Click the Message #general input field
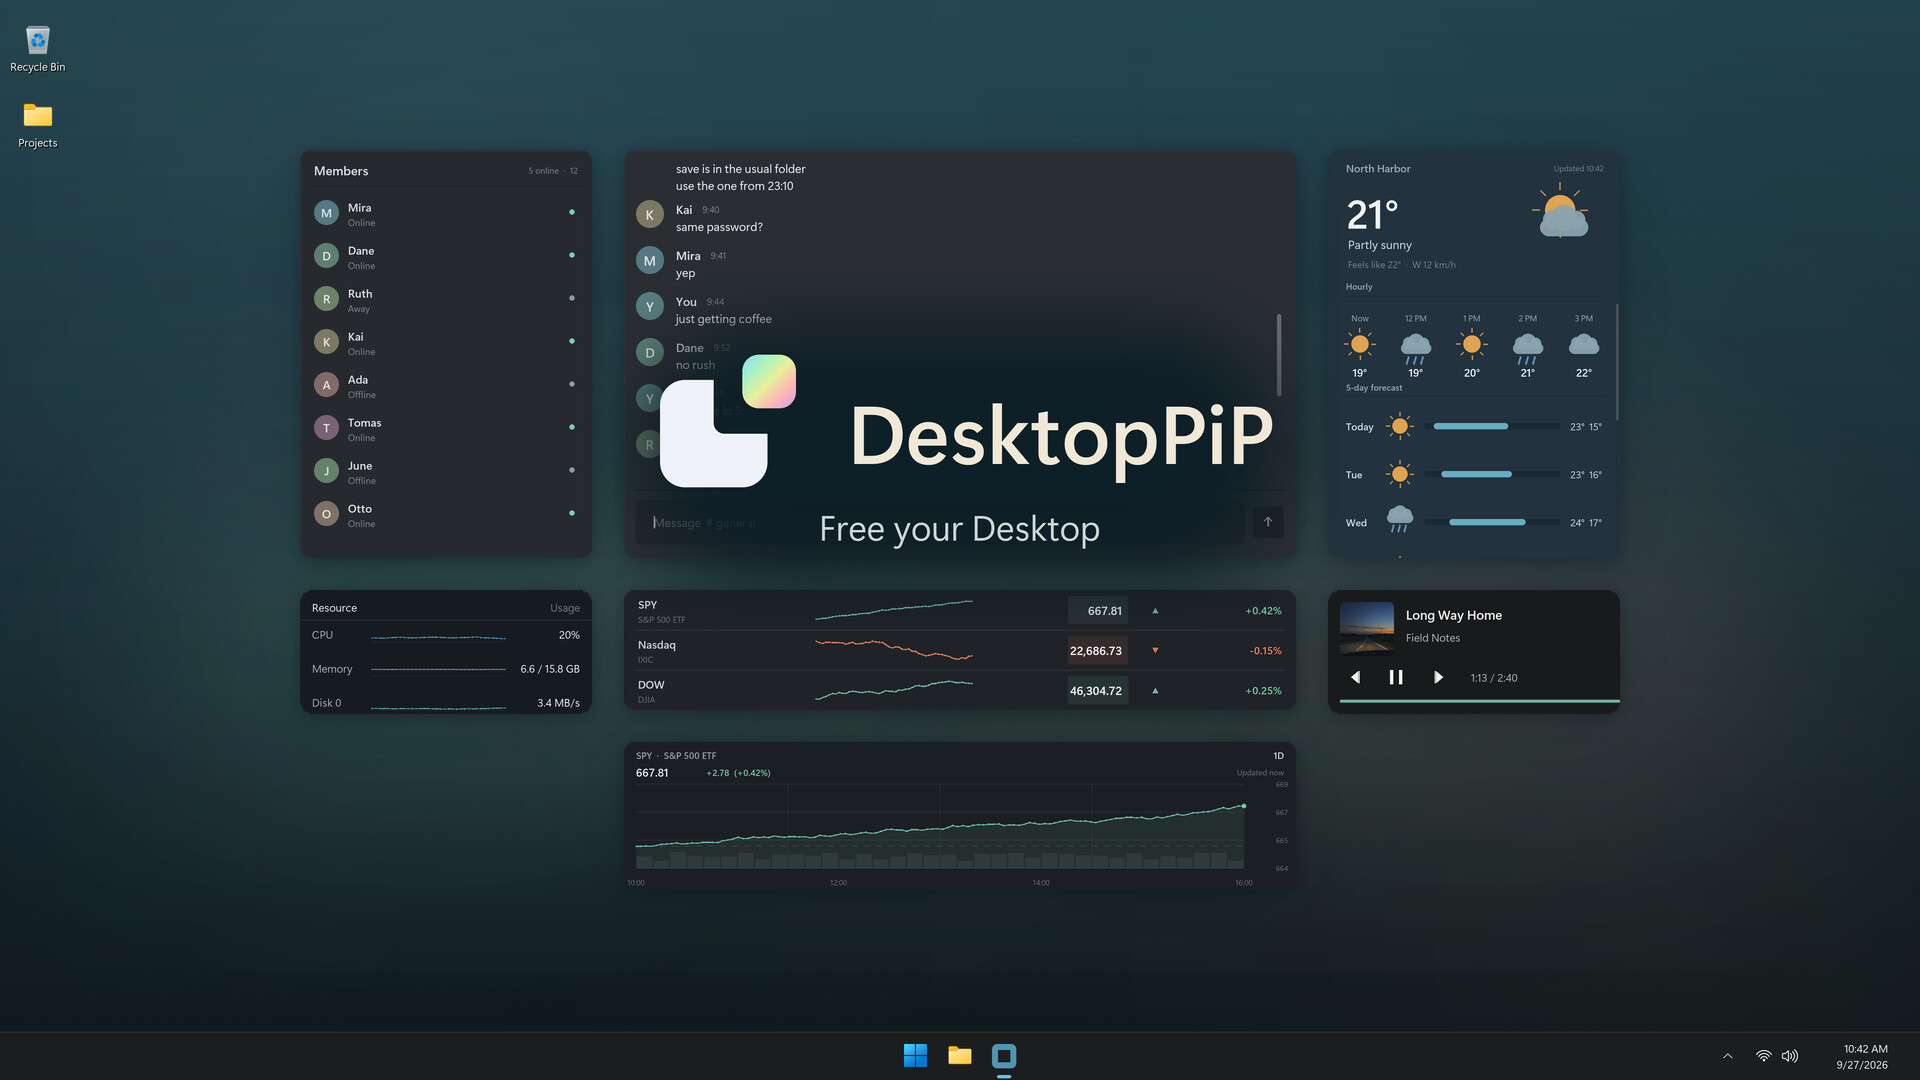Viewport: 1920px width, 1080px height. tap(940, 522)
